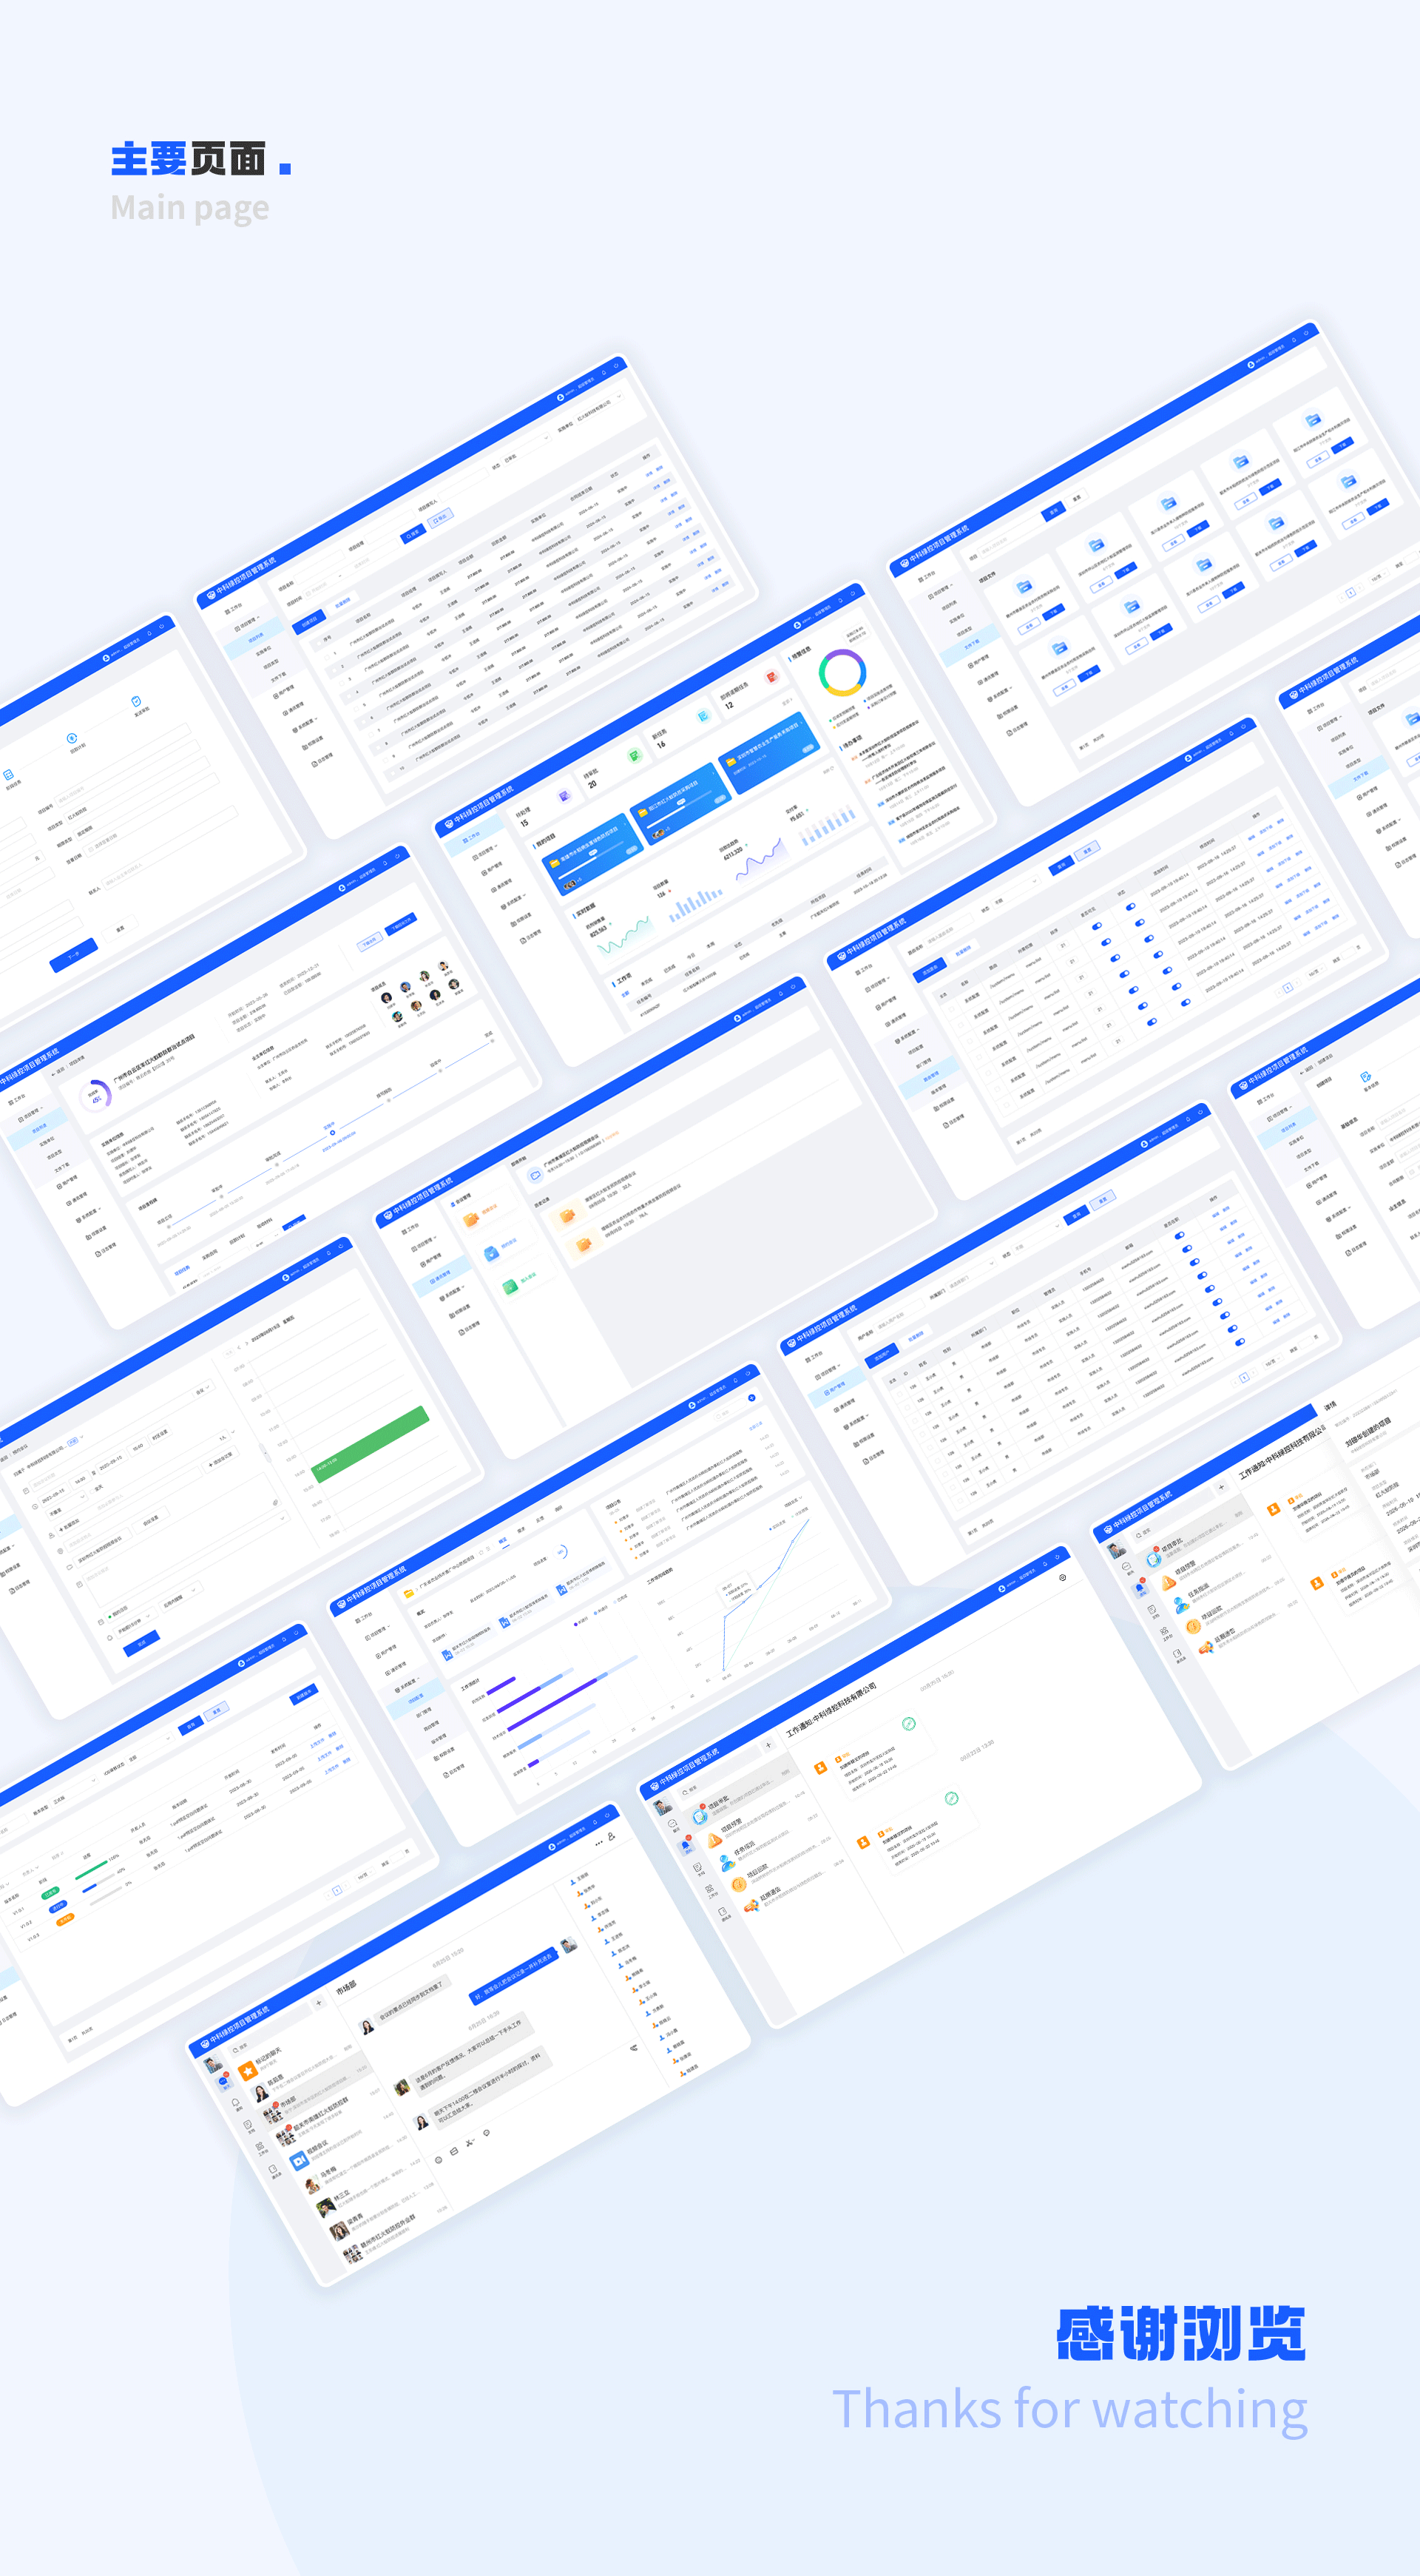Open 聊天 sidebar icon in the 市场部 chat window

pyautogui.click(x=224, y=2083)
